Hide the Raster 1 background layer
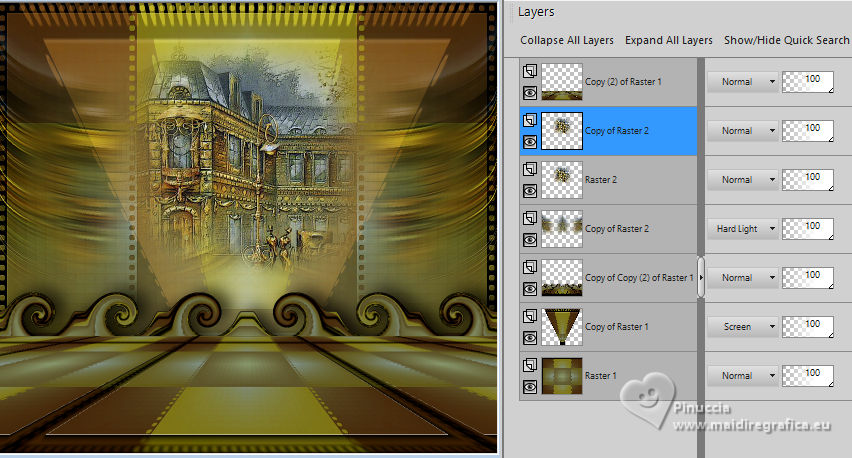The image size is (852, 458). click(x=530, y=387)
